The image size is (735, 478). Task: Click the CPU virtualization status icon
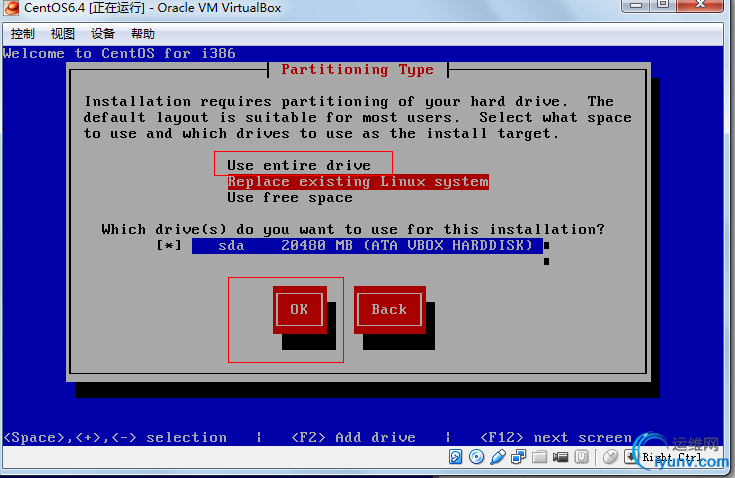(x=581, y=456)
